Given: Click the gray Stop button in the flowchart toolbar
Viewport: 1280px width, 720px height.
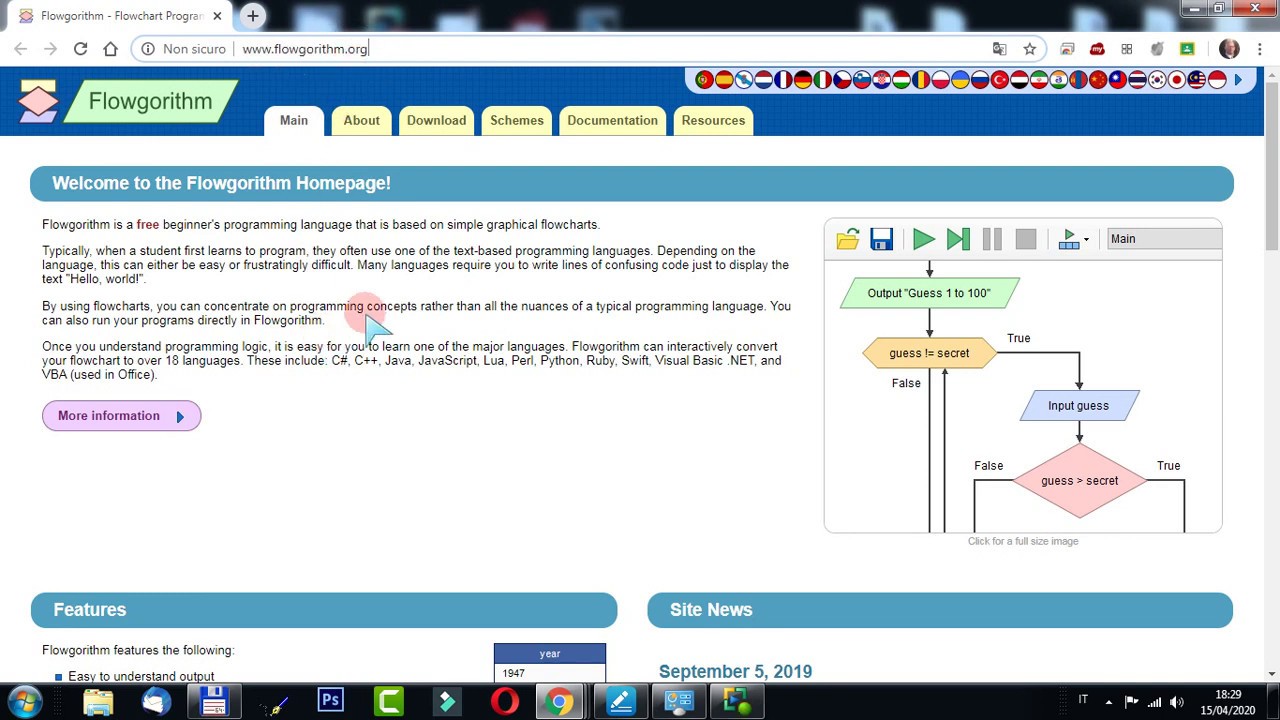Looking at the screenshot, I should click(1026, 239).
